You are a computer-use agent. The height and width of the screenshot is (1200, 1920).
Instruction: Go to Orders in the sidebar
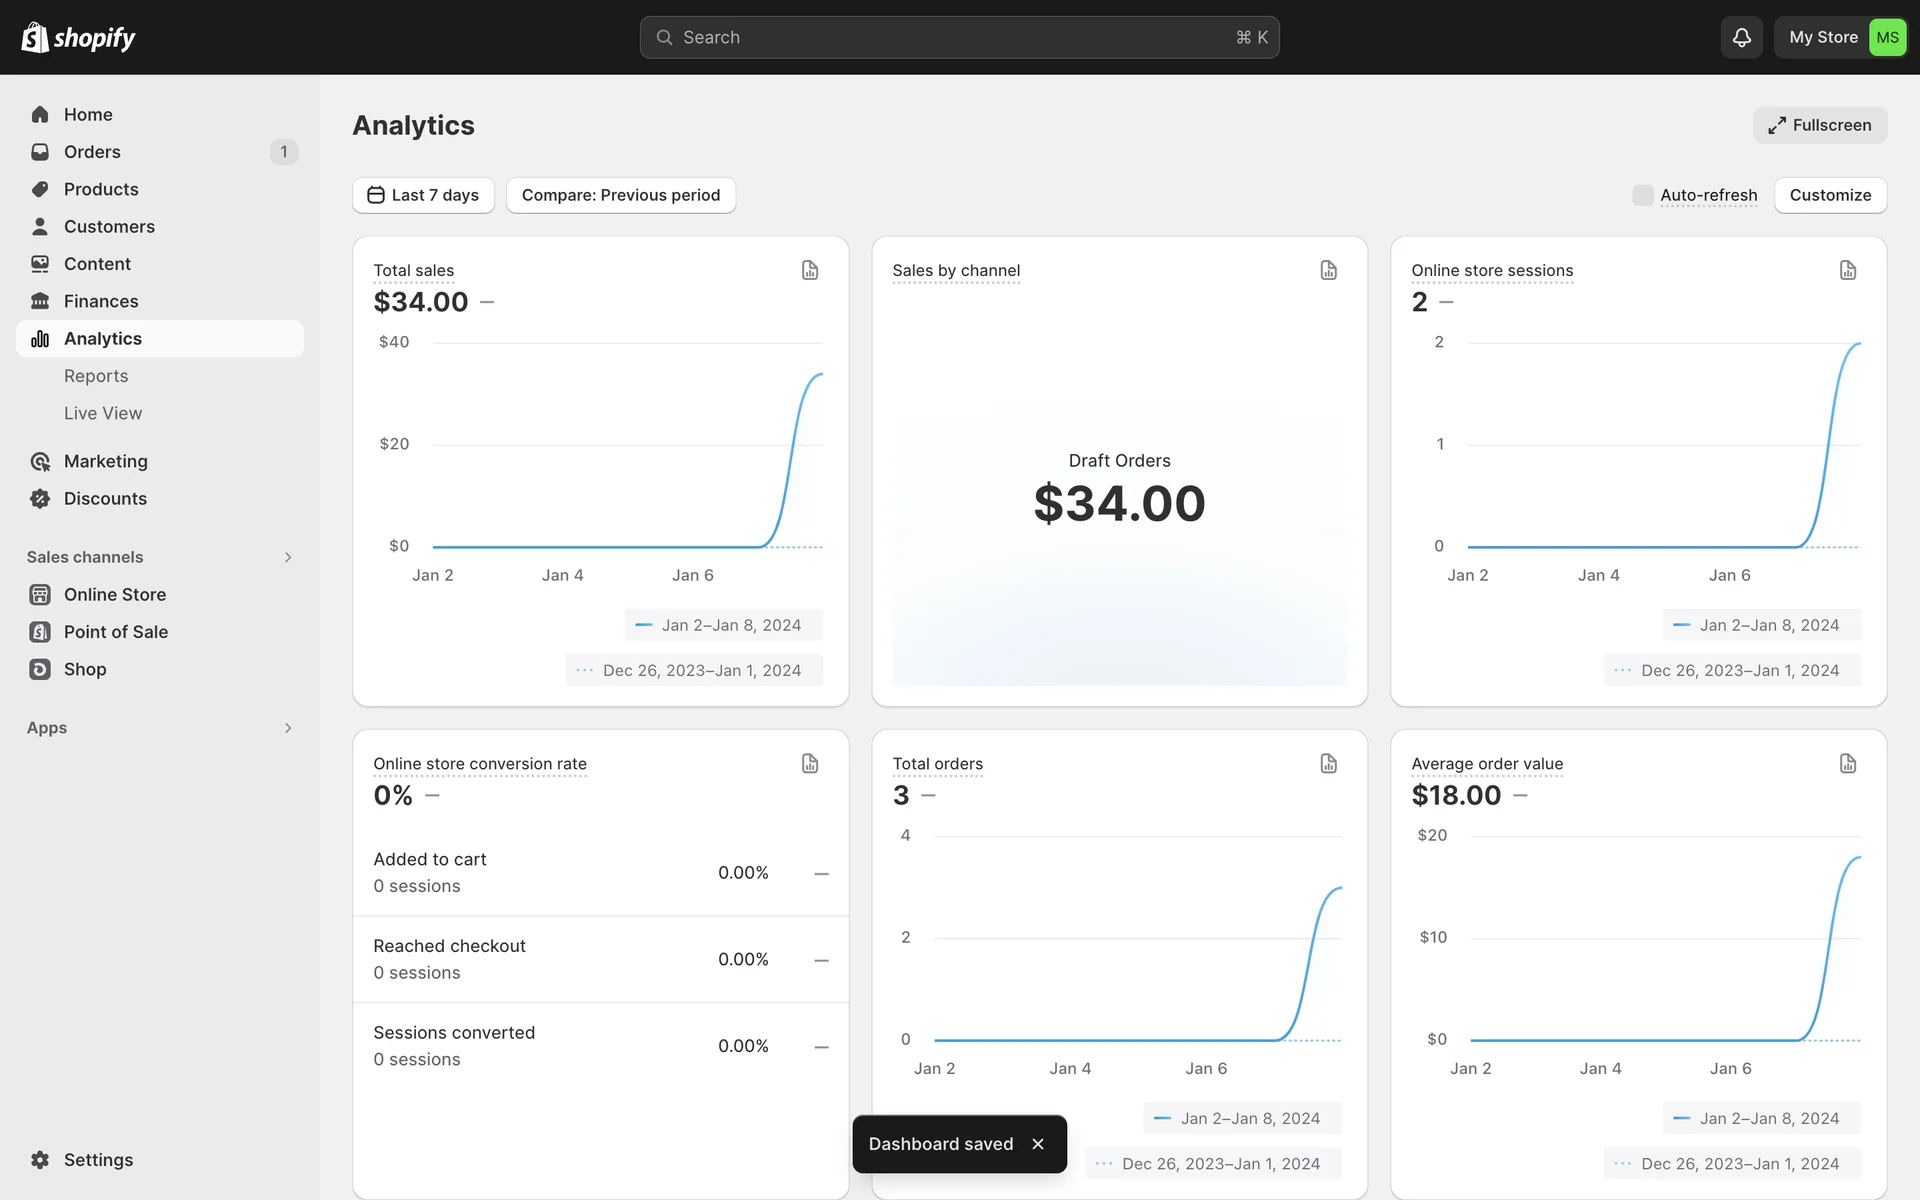(92, 152)
